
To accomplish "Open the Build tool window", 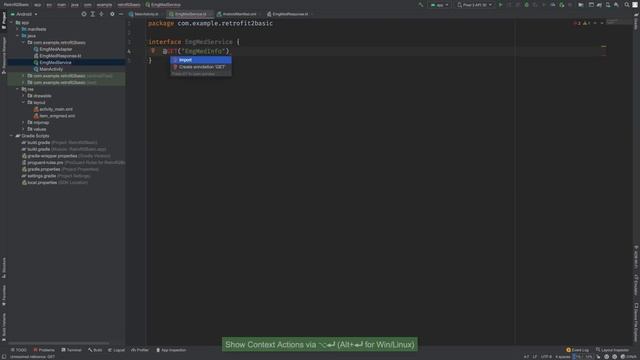I will (95, 350).
